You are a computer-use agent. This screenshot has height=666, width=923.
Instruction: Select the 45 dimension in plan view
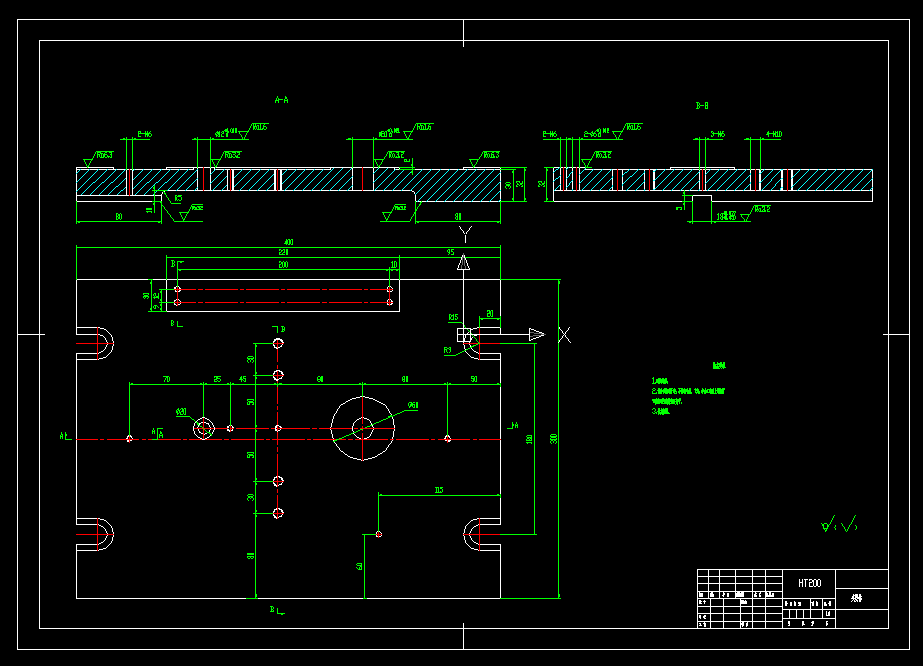[x=243, y=379]
